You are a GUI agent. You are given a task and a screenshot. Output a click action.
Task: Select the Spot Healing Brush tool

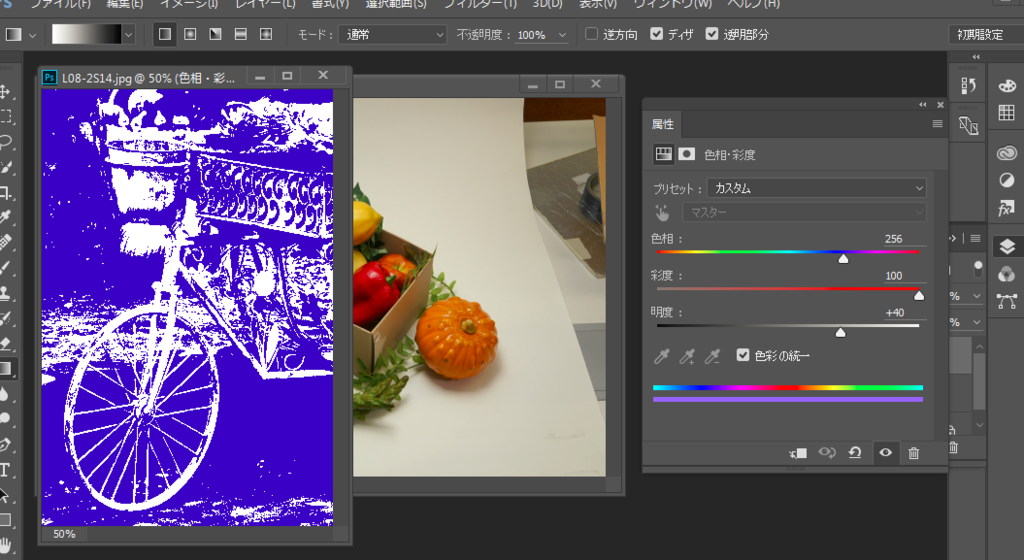[x=5, y=243]
